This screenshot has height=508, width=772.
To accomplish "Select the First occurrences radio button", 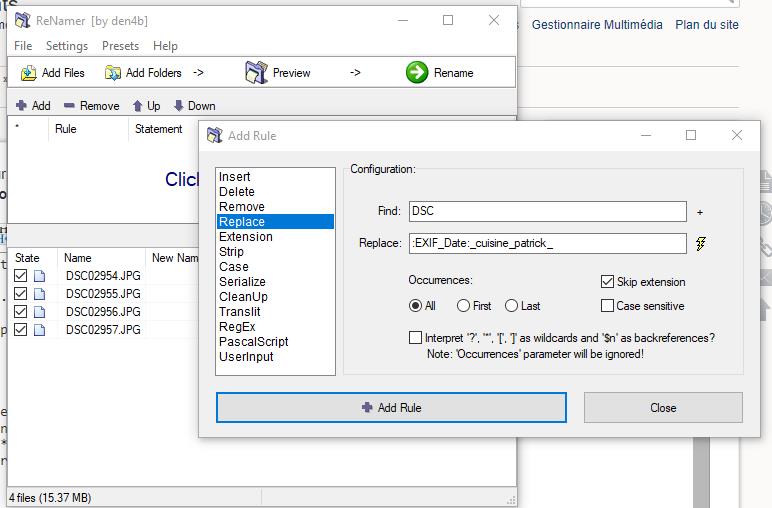I will click(464, 306).
